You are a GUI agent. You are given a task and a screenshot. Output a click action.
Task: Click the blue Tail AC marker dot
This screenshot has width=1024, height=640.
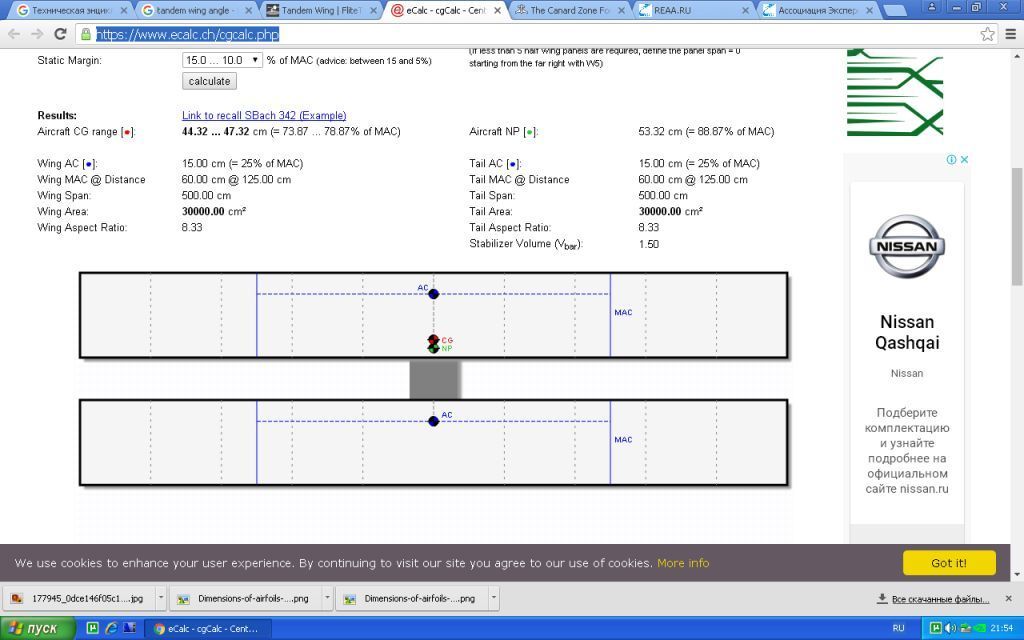pos(433,421)
